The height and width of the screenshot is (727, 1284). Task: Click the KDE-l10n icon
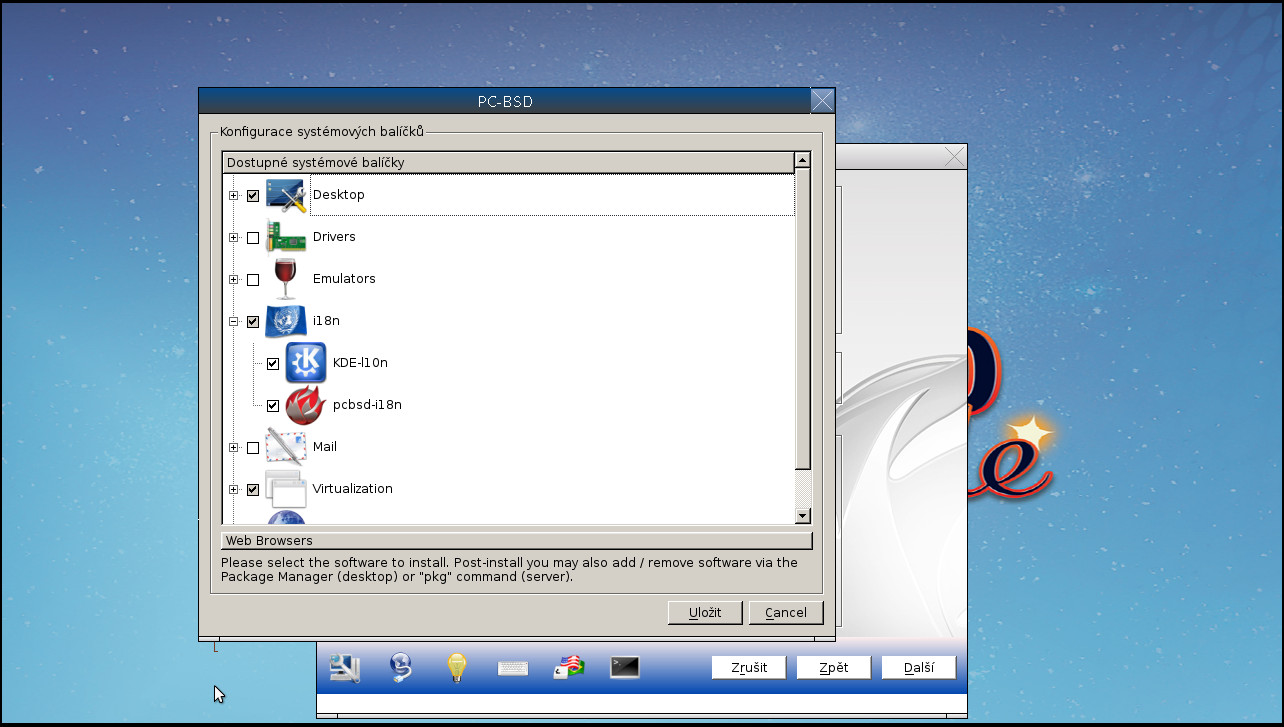pos(305,363)
